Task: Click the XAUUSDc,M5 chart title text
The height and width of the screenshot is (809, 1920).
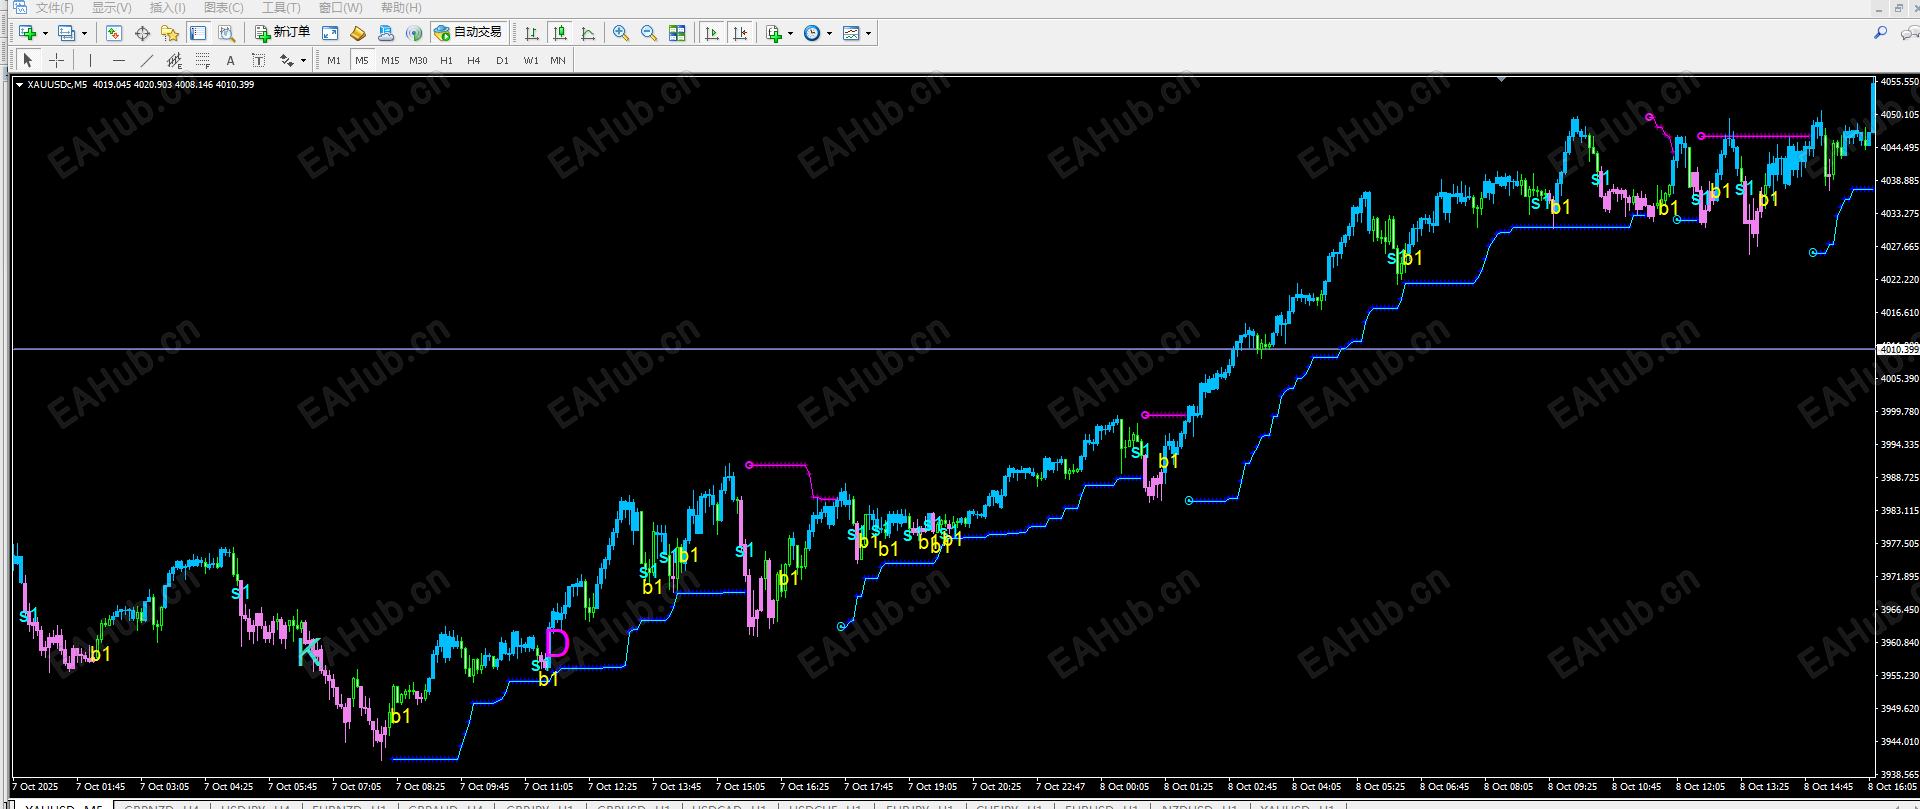Action: (x=57, y=85)
